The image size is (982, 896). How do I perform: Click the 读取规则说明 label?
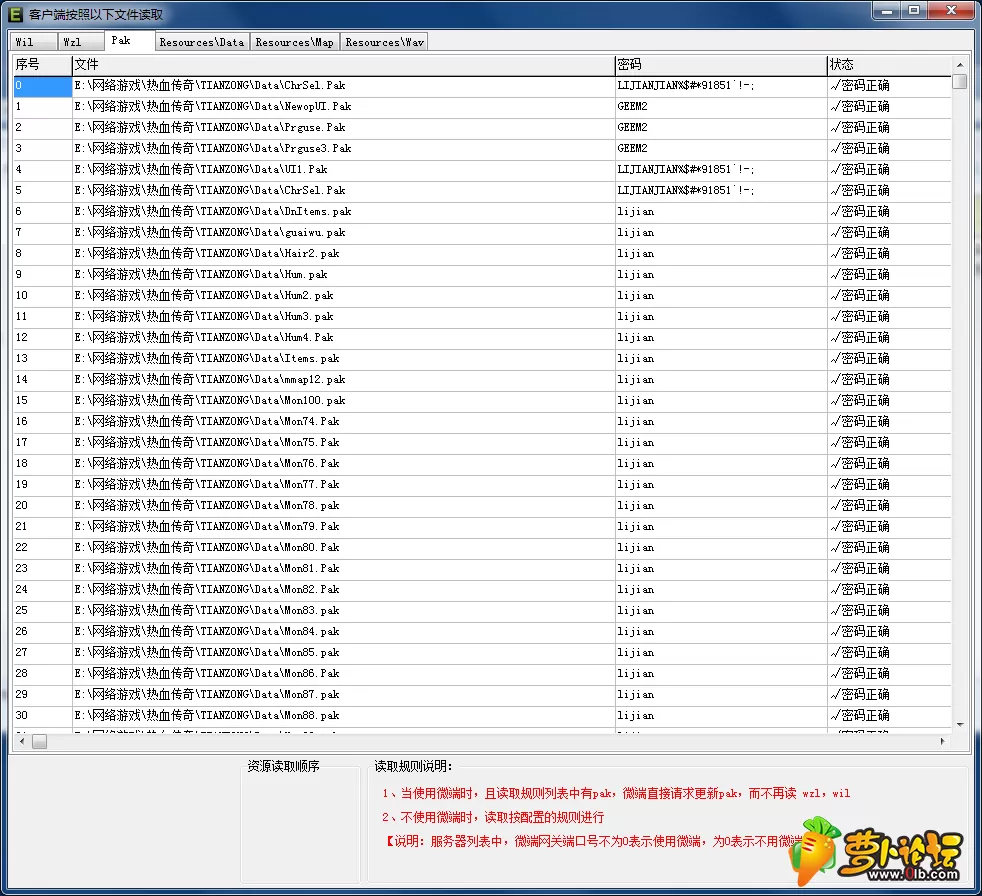413,766
